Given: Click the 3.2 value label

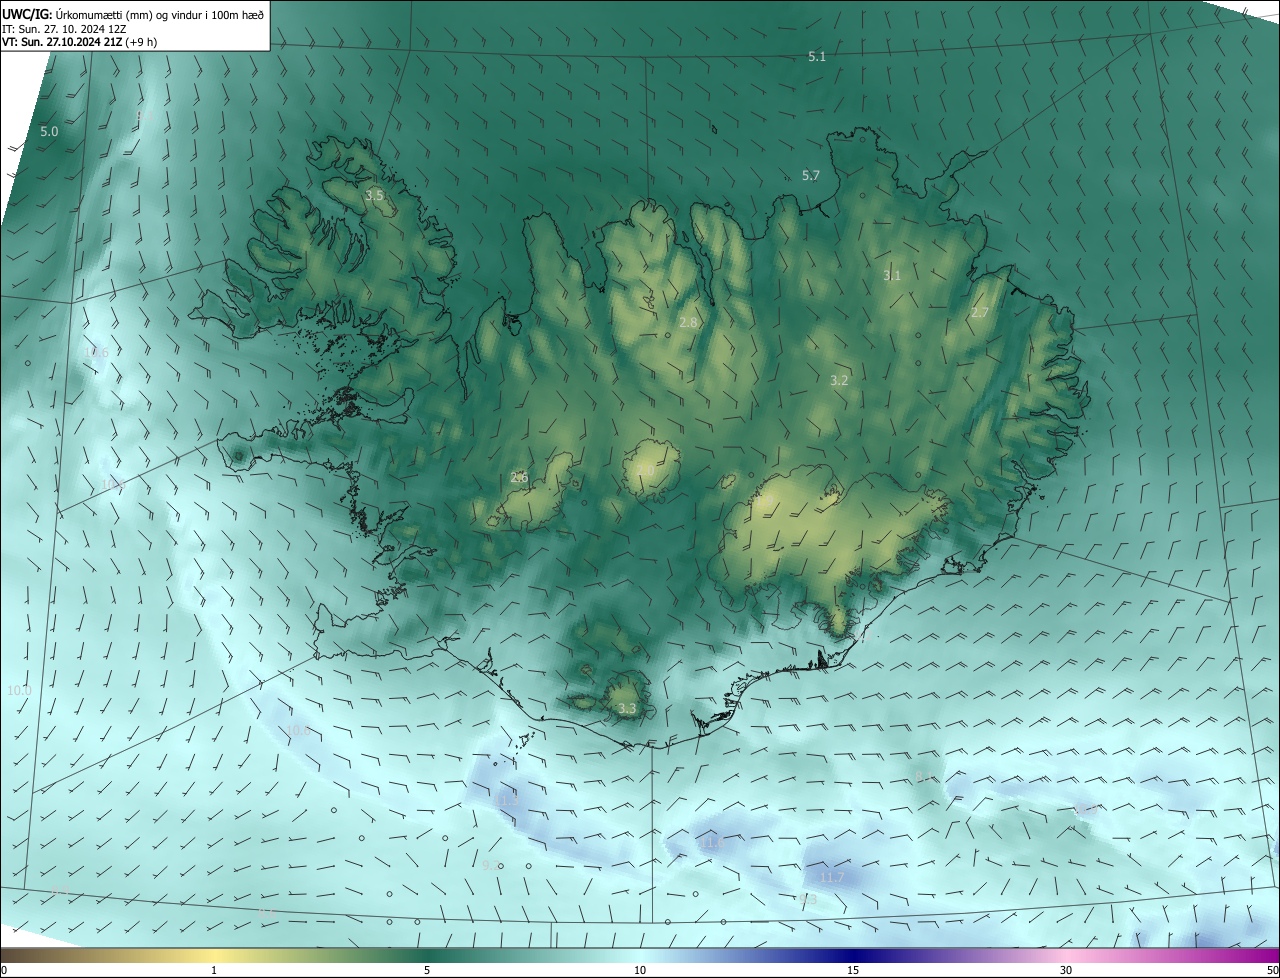Looking at the screenshot, I should (x=839, y=380).
